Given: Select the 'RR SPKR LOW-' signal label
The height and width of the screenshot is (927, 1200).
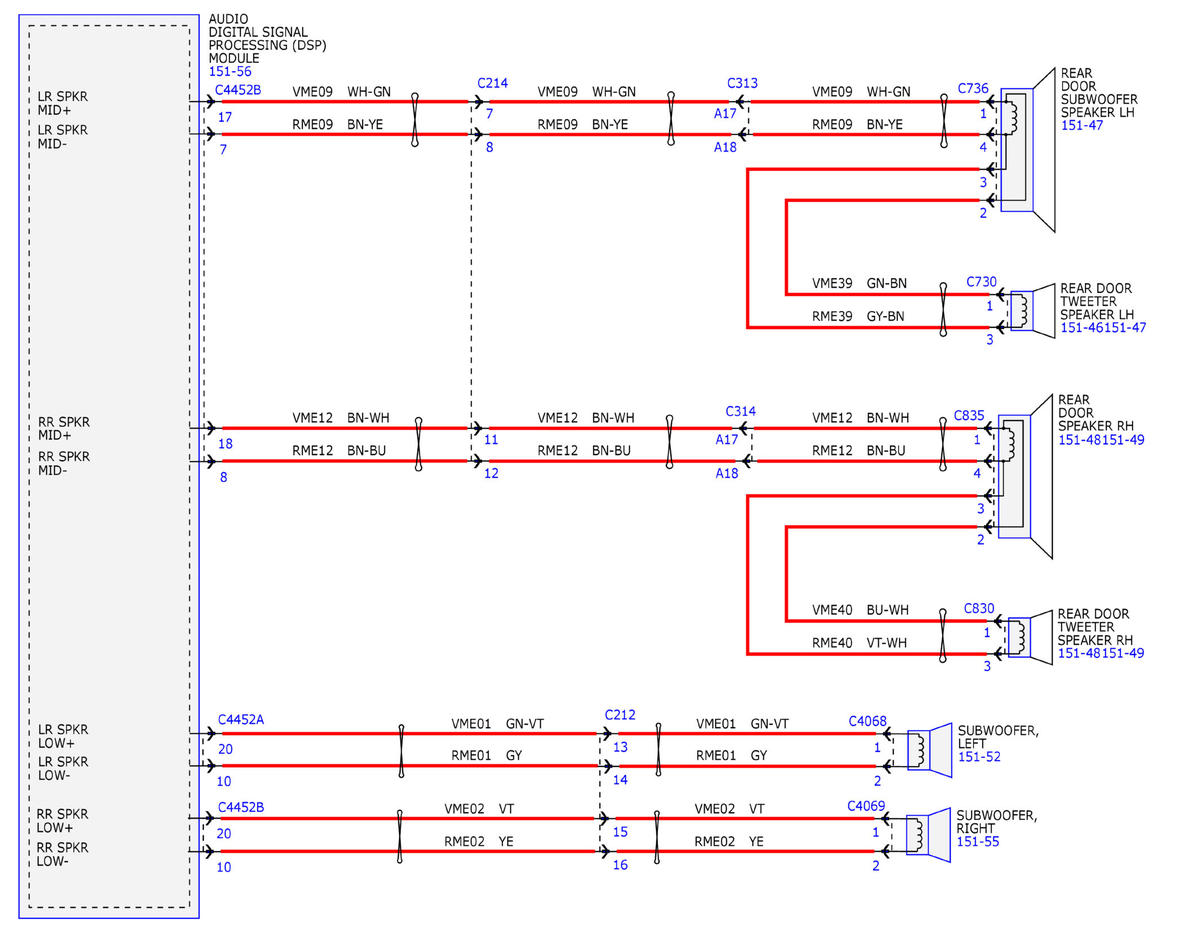Looking at the screenshot, I should tap(63, 854).
